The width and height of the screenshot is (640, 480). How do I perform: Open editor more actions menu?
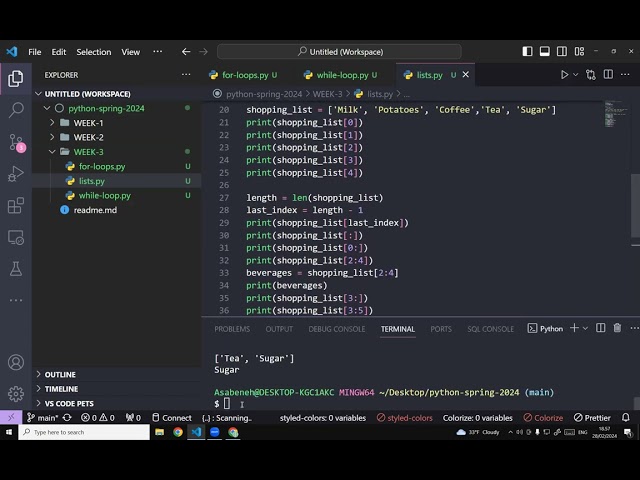625,74
